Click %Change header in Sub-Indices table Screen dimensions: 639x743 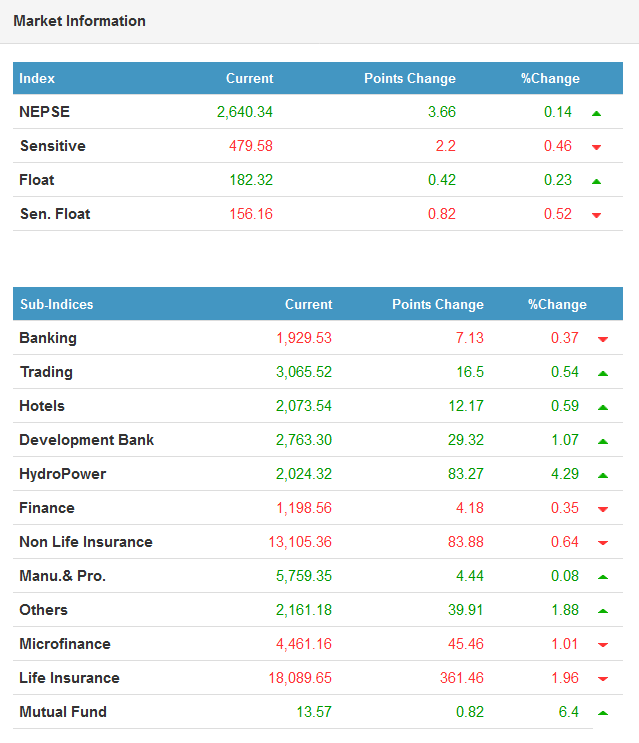[x=557, y=304]
